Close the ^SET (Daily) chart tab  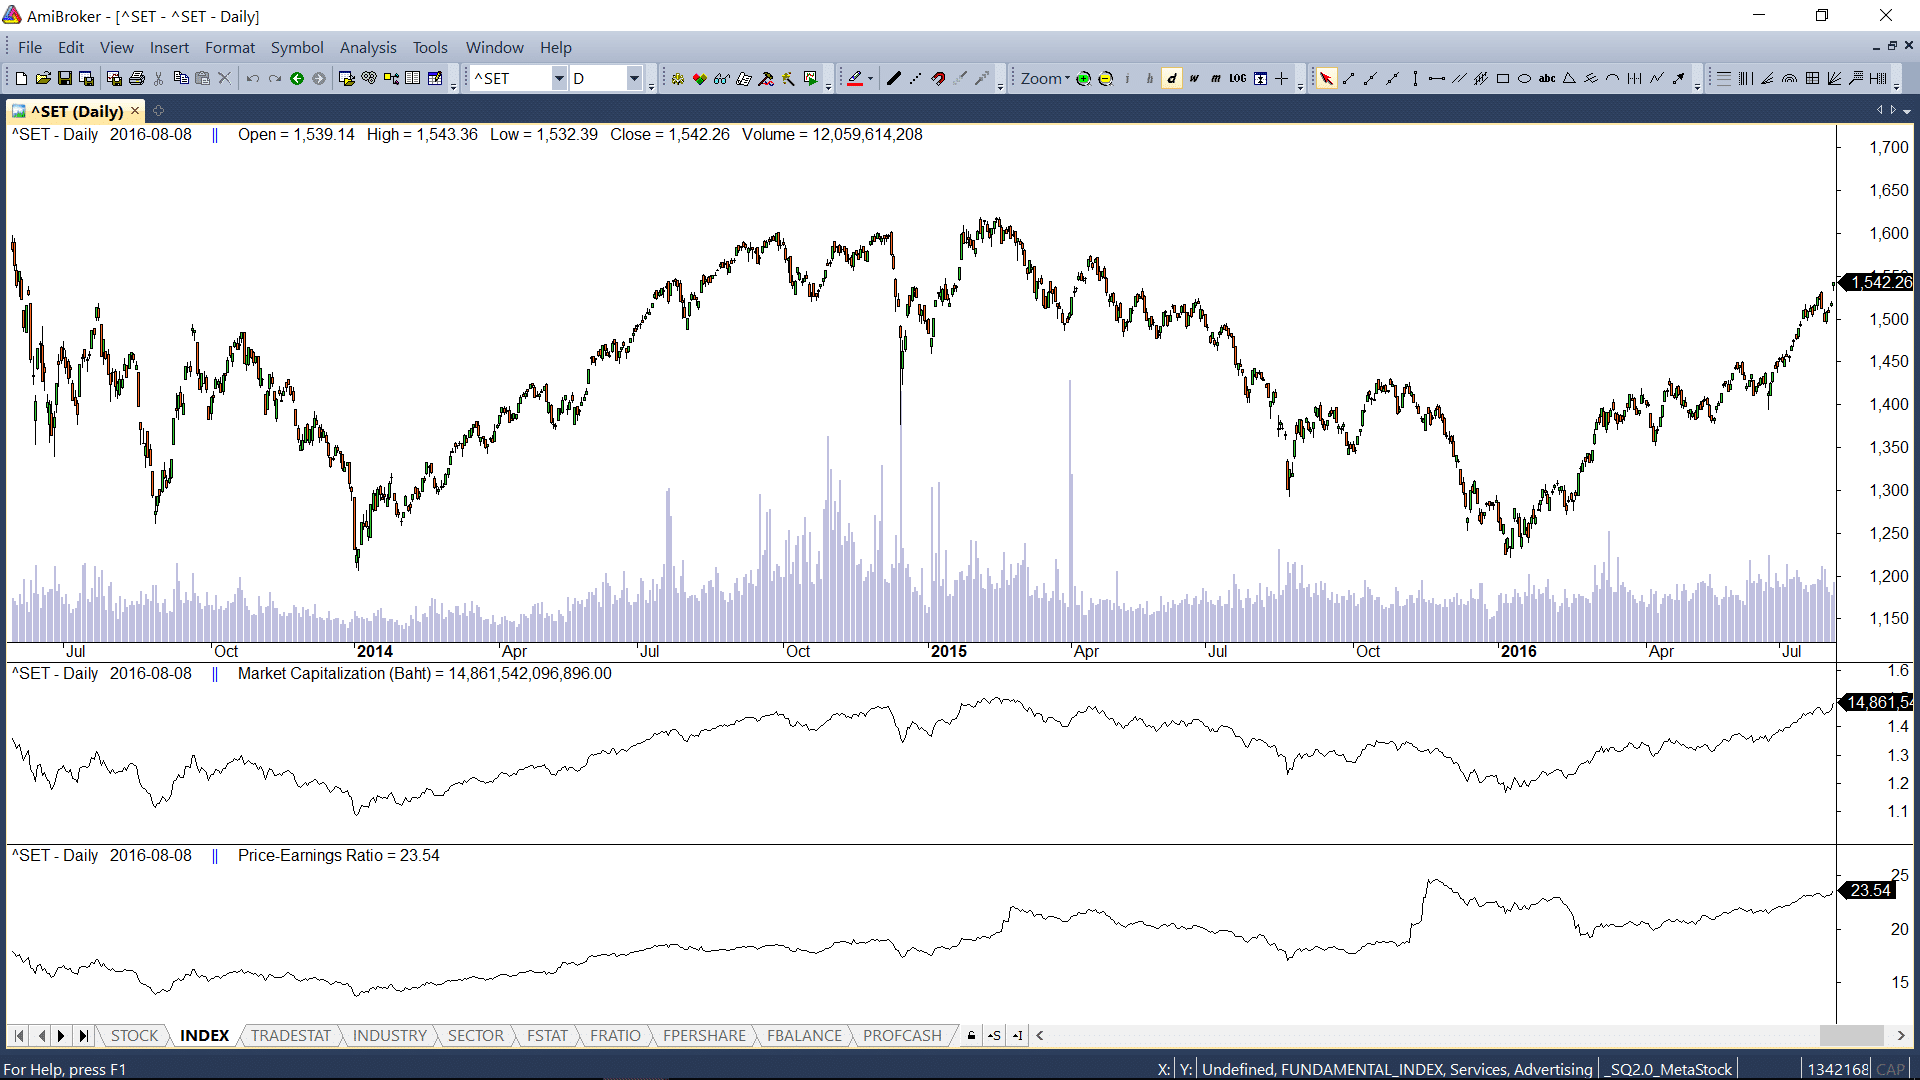135,111
